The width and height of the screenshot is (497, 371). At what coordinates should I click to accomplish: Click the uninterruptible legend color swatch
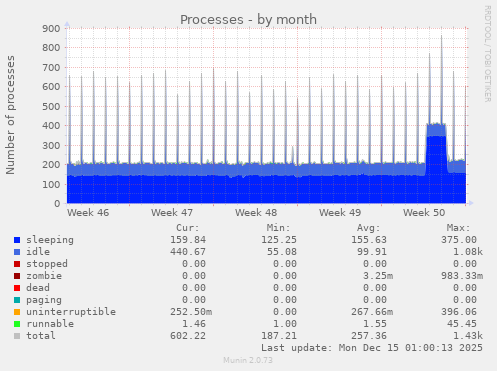point(17,312)
